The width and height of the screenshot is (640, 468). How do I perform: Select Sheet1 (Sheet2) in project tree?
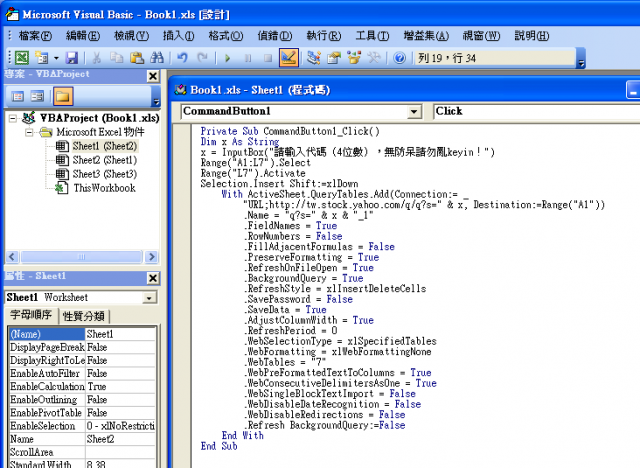point(104,146)
